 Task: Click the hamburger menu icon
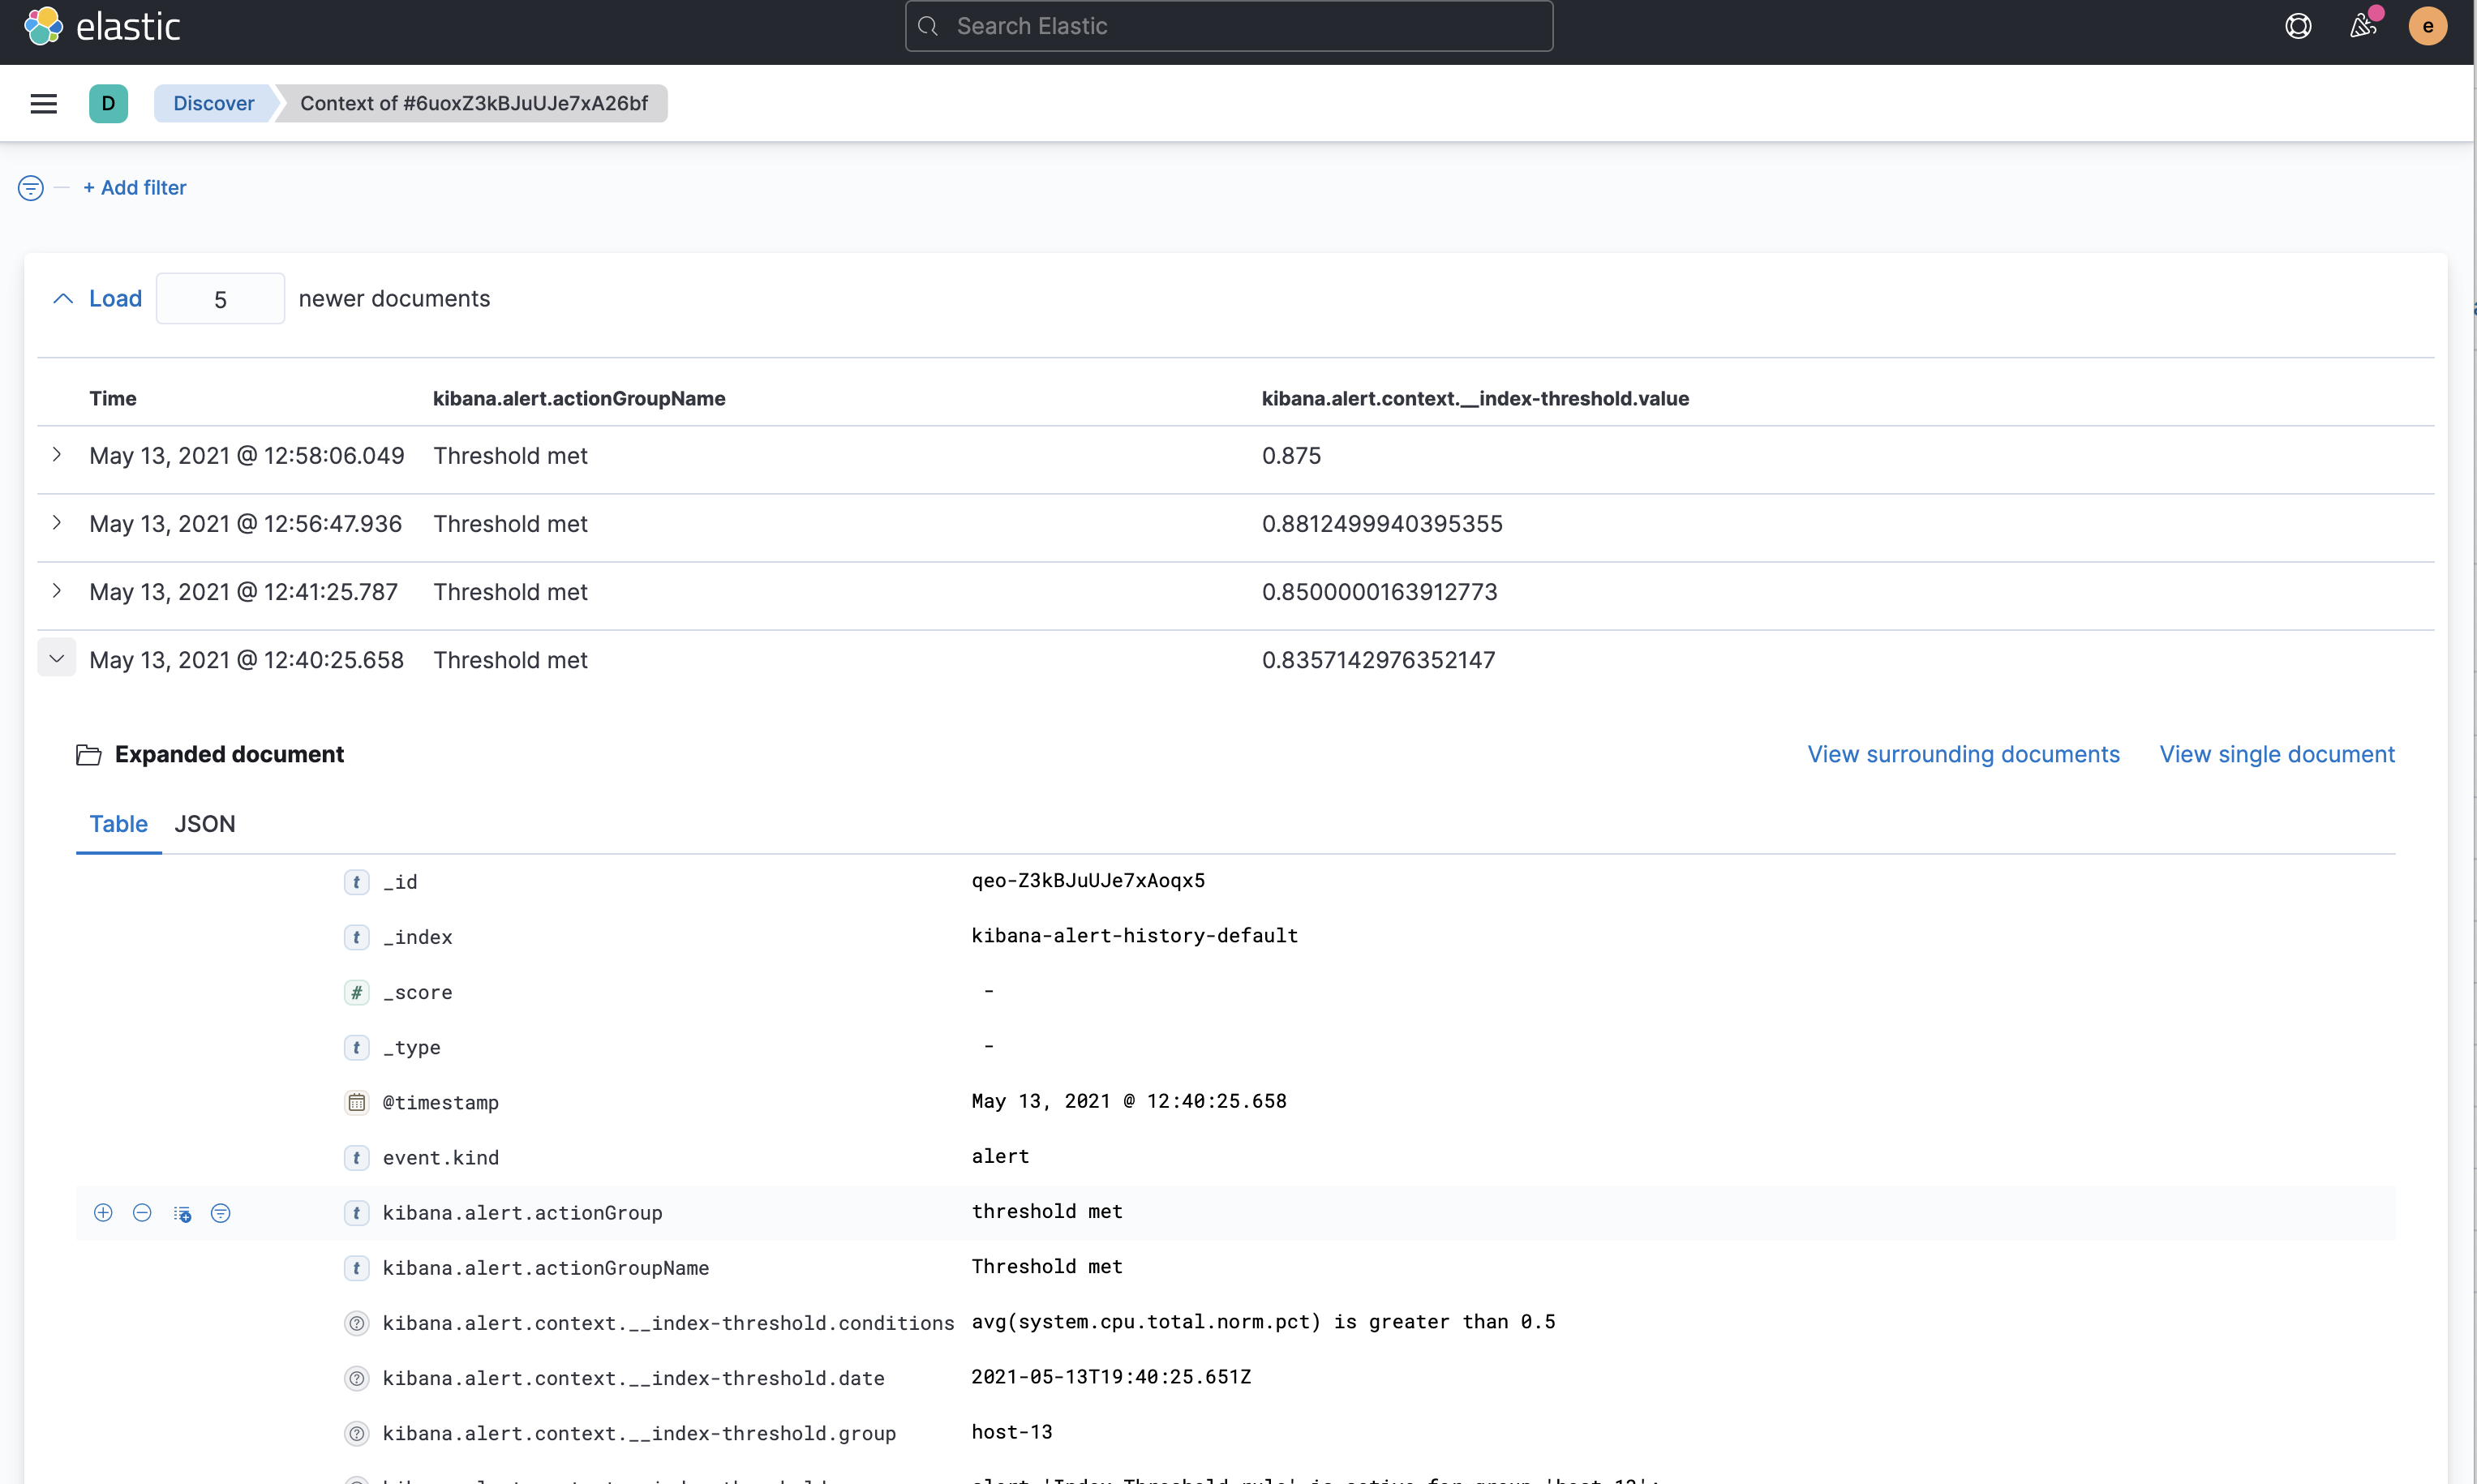(42, 102)
